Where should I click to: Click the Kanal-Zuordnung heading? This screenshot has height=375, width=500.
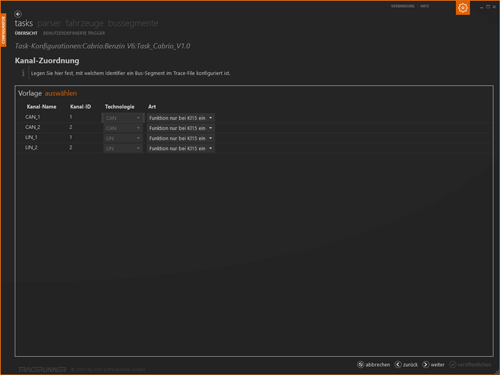(x=47, y=61)
